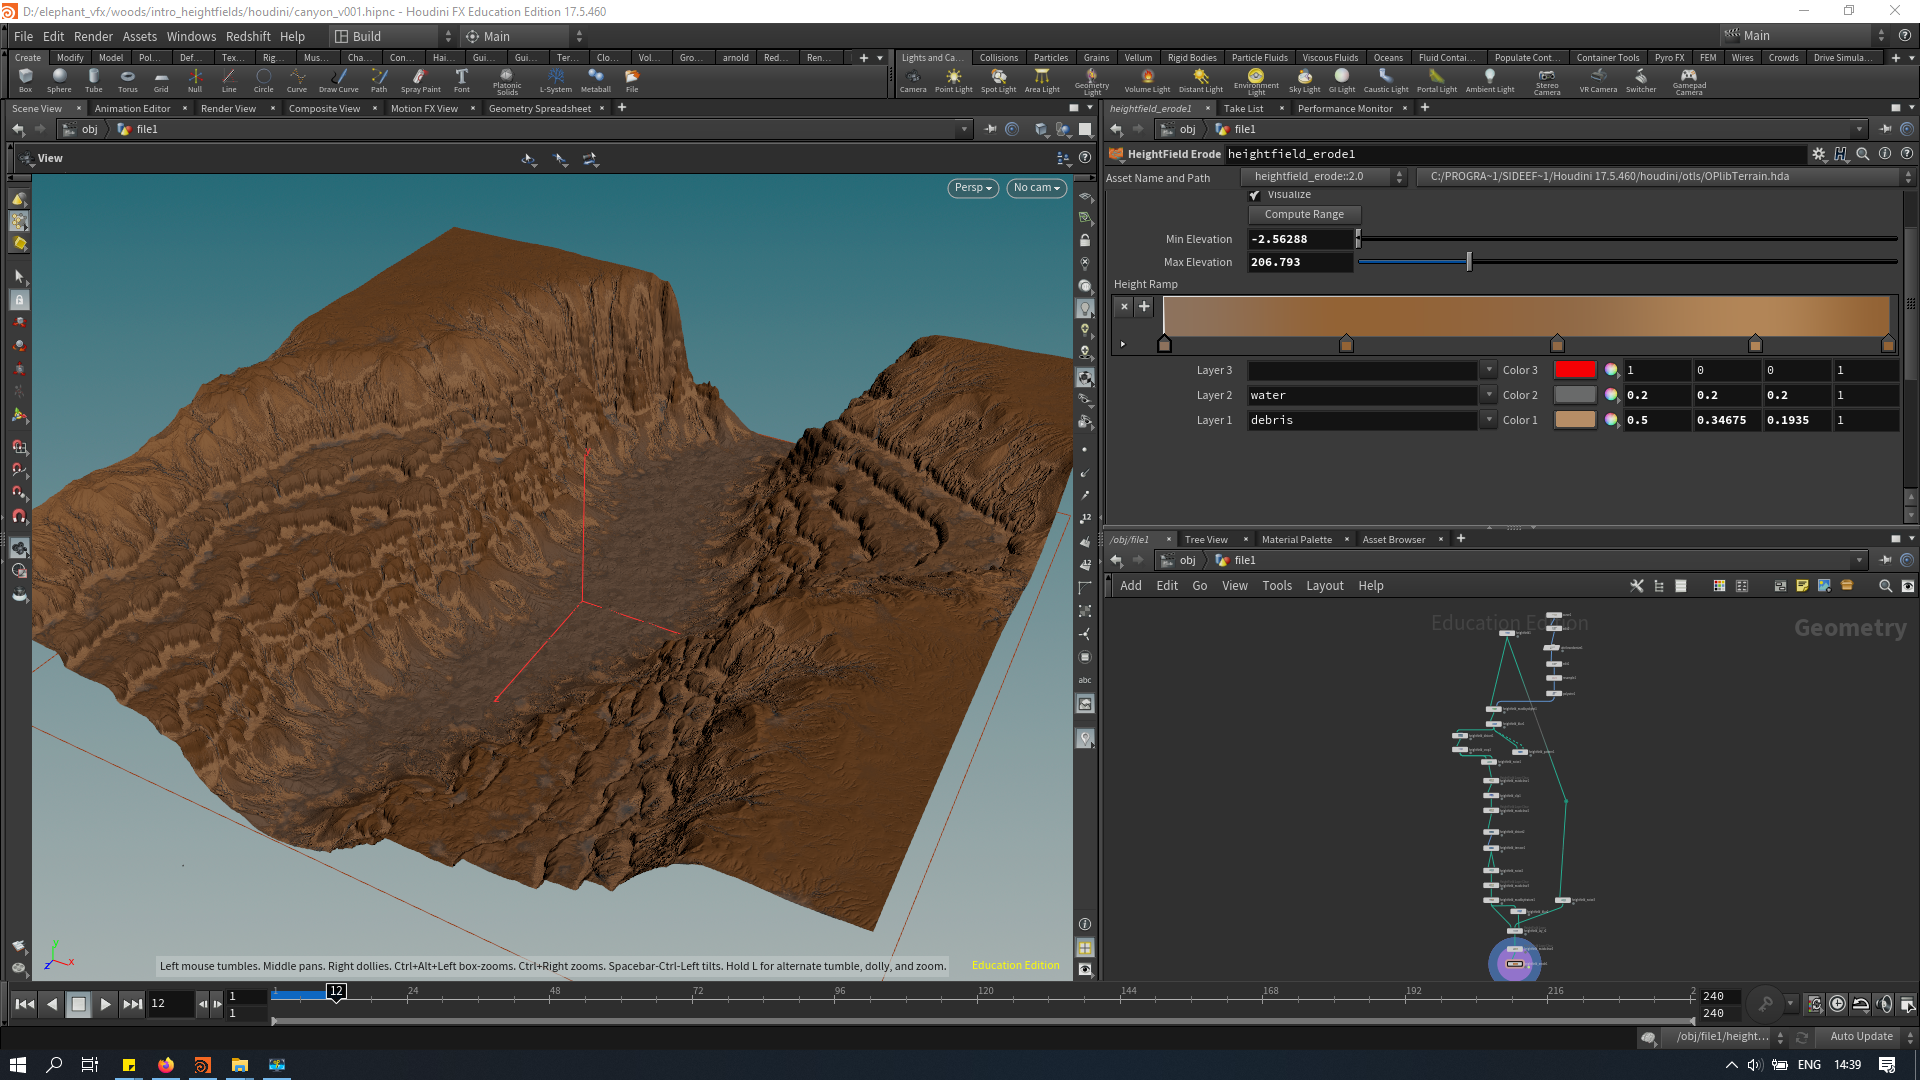
Task: Switch to the Geometry Spreadsheet tab
Action: click(x=539, y=108)
